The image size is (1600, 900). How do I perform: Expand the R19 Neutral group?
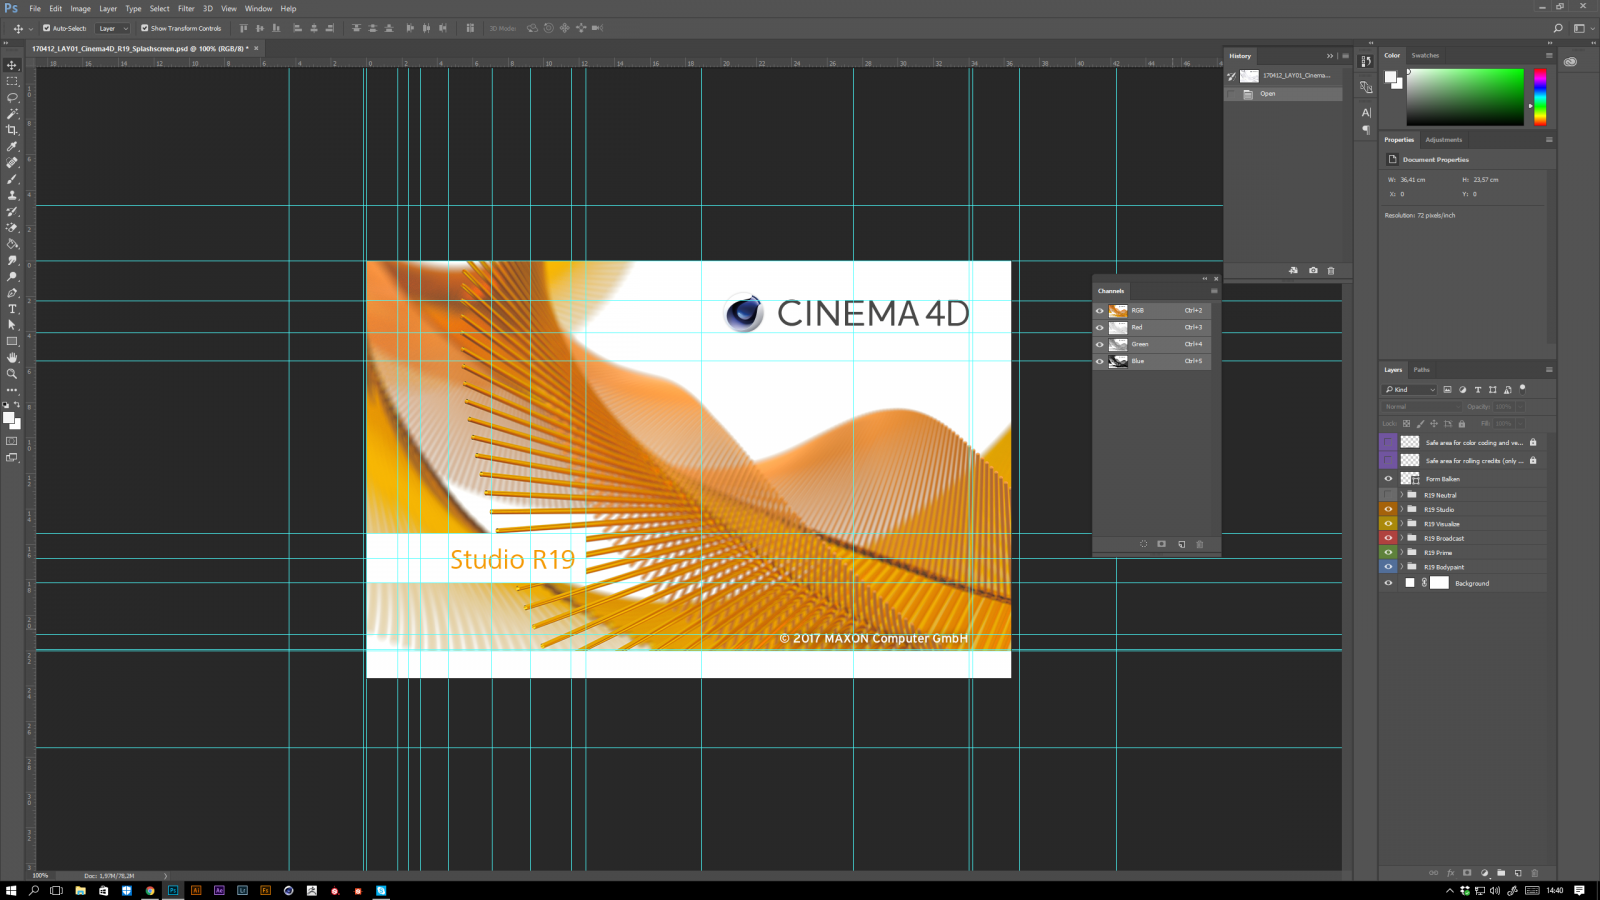(x=1401, y=495)
